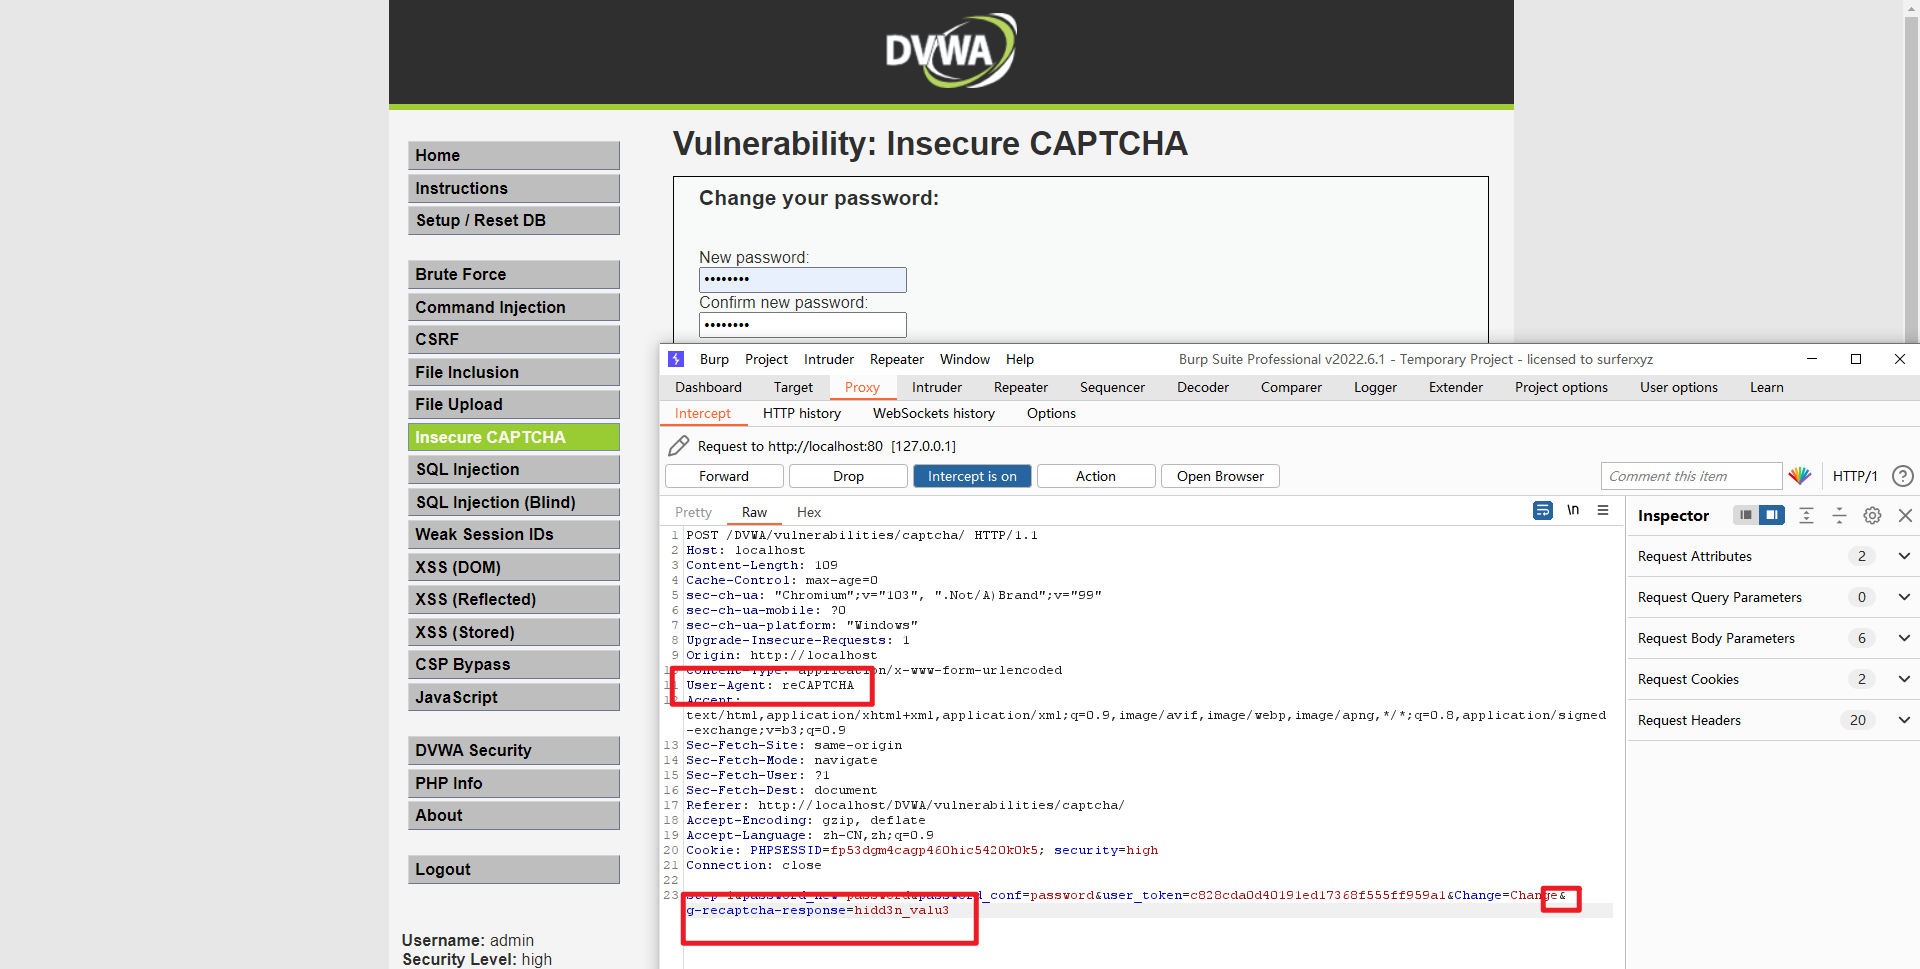Click Logout in DVWA sidebar
The width and height of the screenshot is (1920, 969).
point(514,869)
